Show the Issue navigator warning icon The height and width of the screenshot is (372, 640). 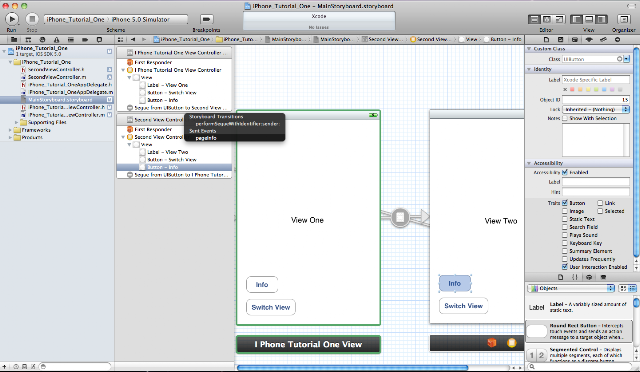(x=57, y=40)
